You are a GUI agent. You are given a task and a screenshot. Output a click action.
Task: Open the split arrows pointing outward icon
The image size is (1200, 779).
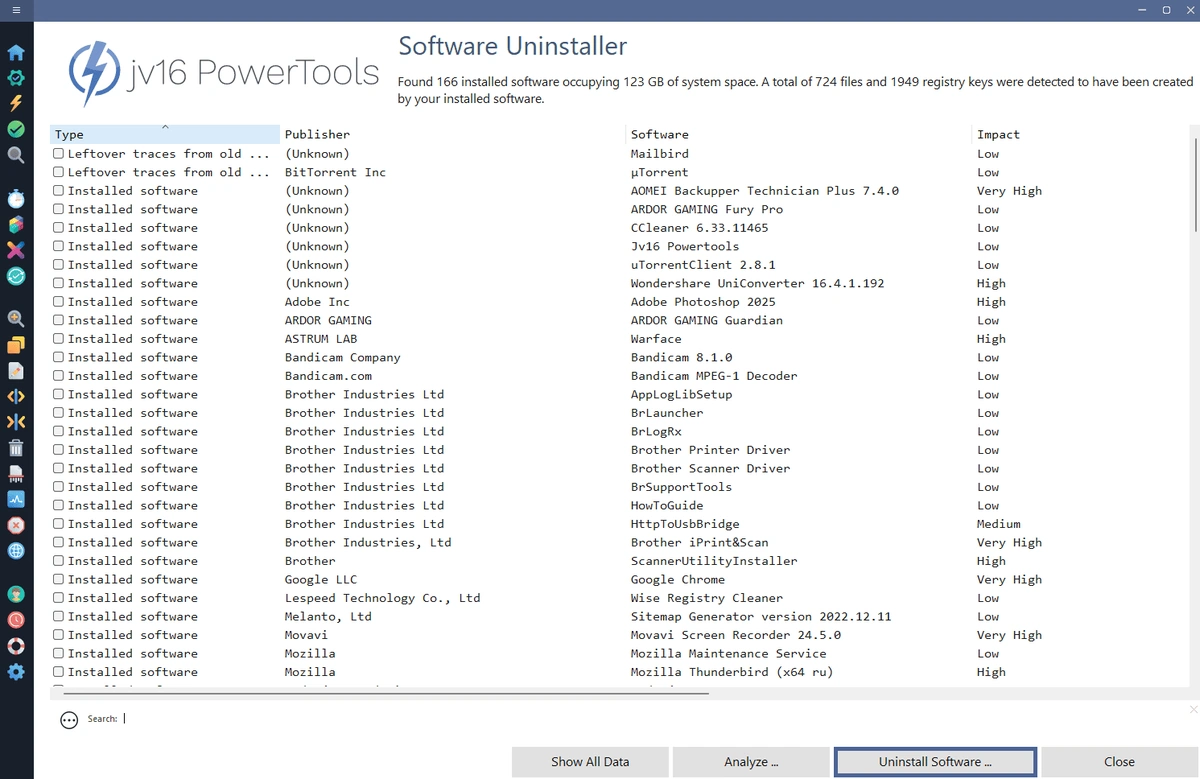[x=16, y=396]
